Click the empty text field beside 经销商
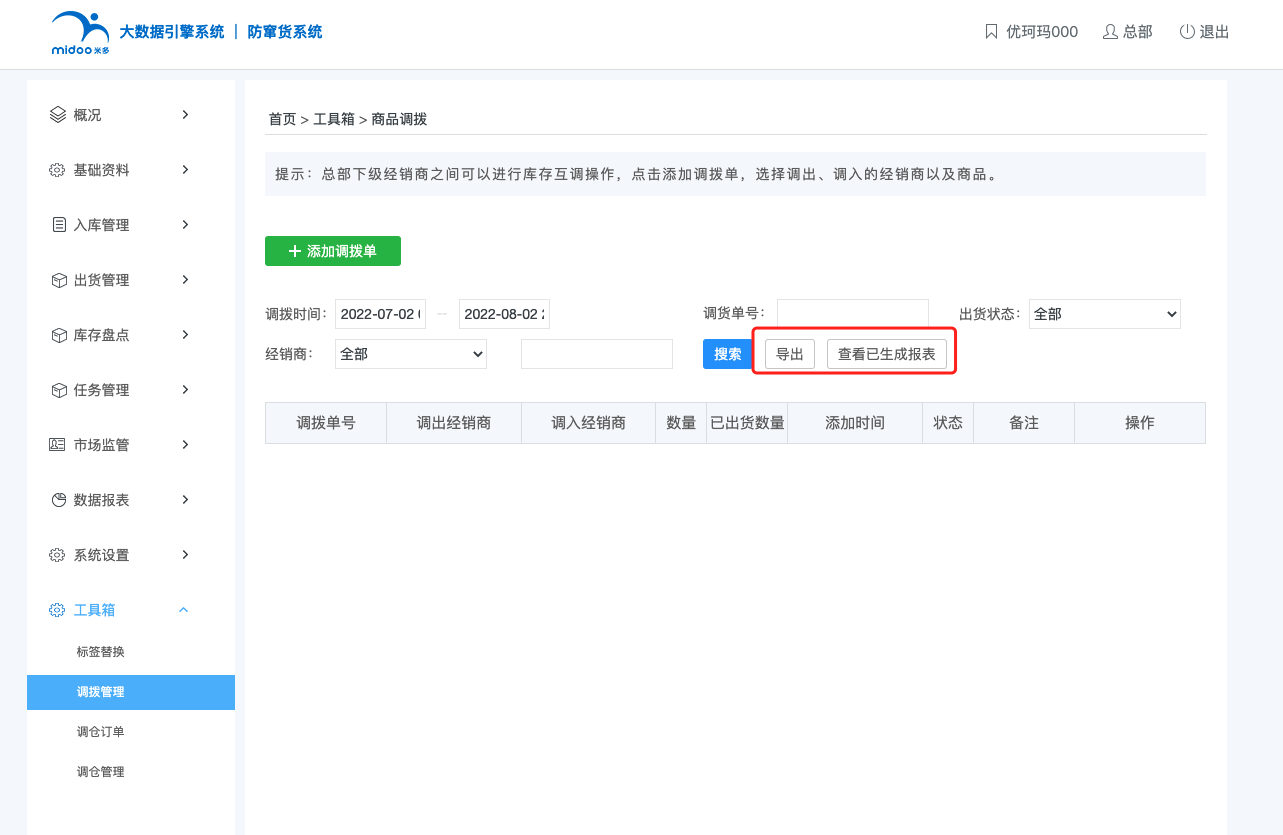The height and width of the screenshot is (835, 1283). (597, 354)
